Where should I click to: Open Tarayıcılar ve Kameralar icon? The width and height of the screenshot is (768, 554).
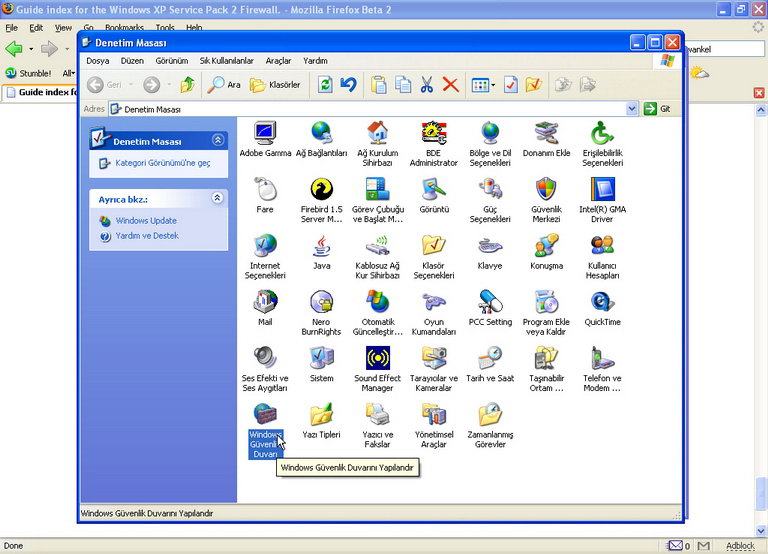pyautogui.click(x=434, y=359)
